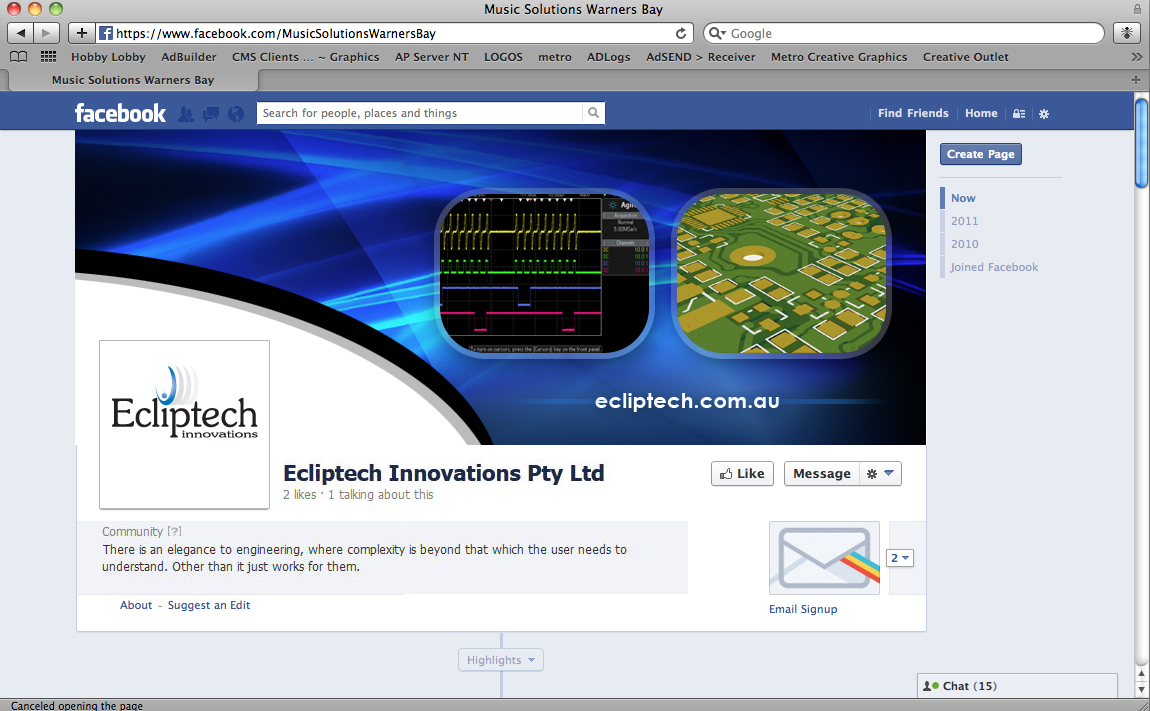Click the Safari address bar URL

tap(276, 33)
